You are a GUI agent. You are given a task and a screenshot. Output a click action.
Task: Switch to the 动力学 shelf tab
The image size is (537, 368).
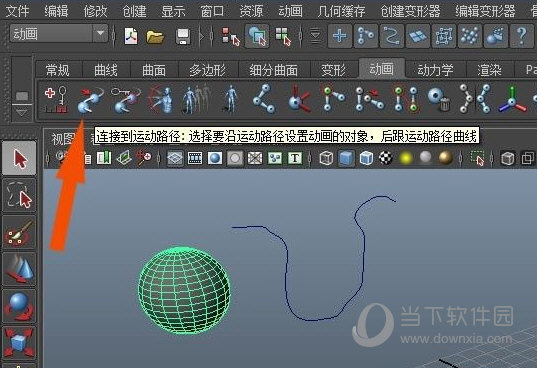pos(435,70)
